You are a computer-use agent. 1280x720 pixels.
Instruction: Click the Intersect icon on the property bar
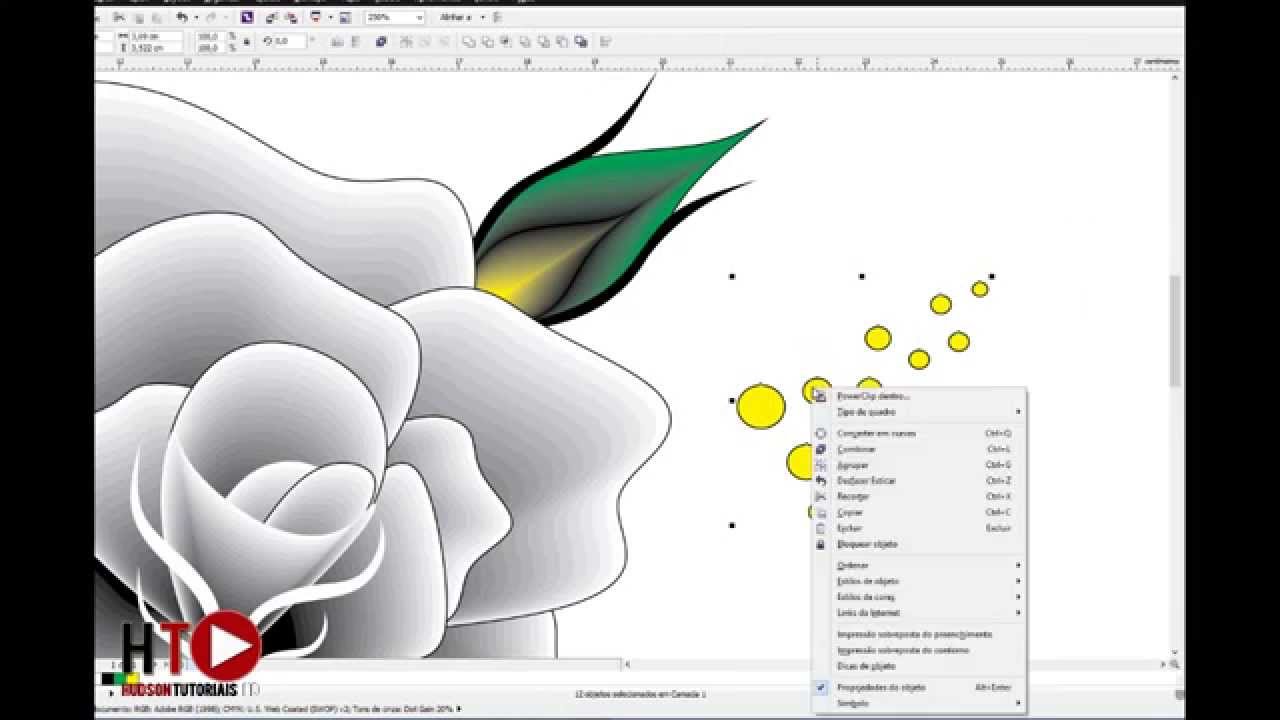[505, 41]
